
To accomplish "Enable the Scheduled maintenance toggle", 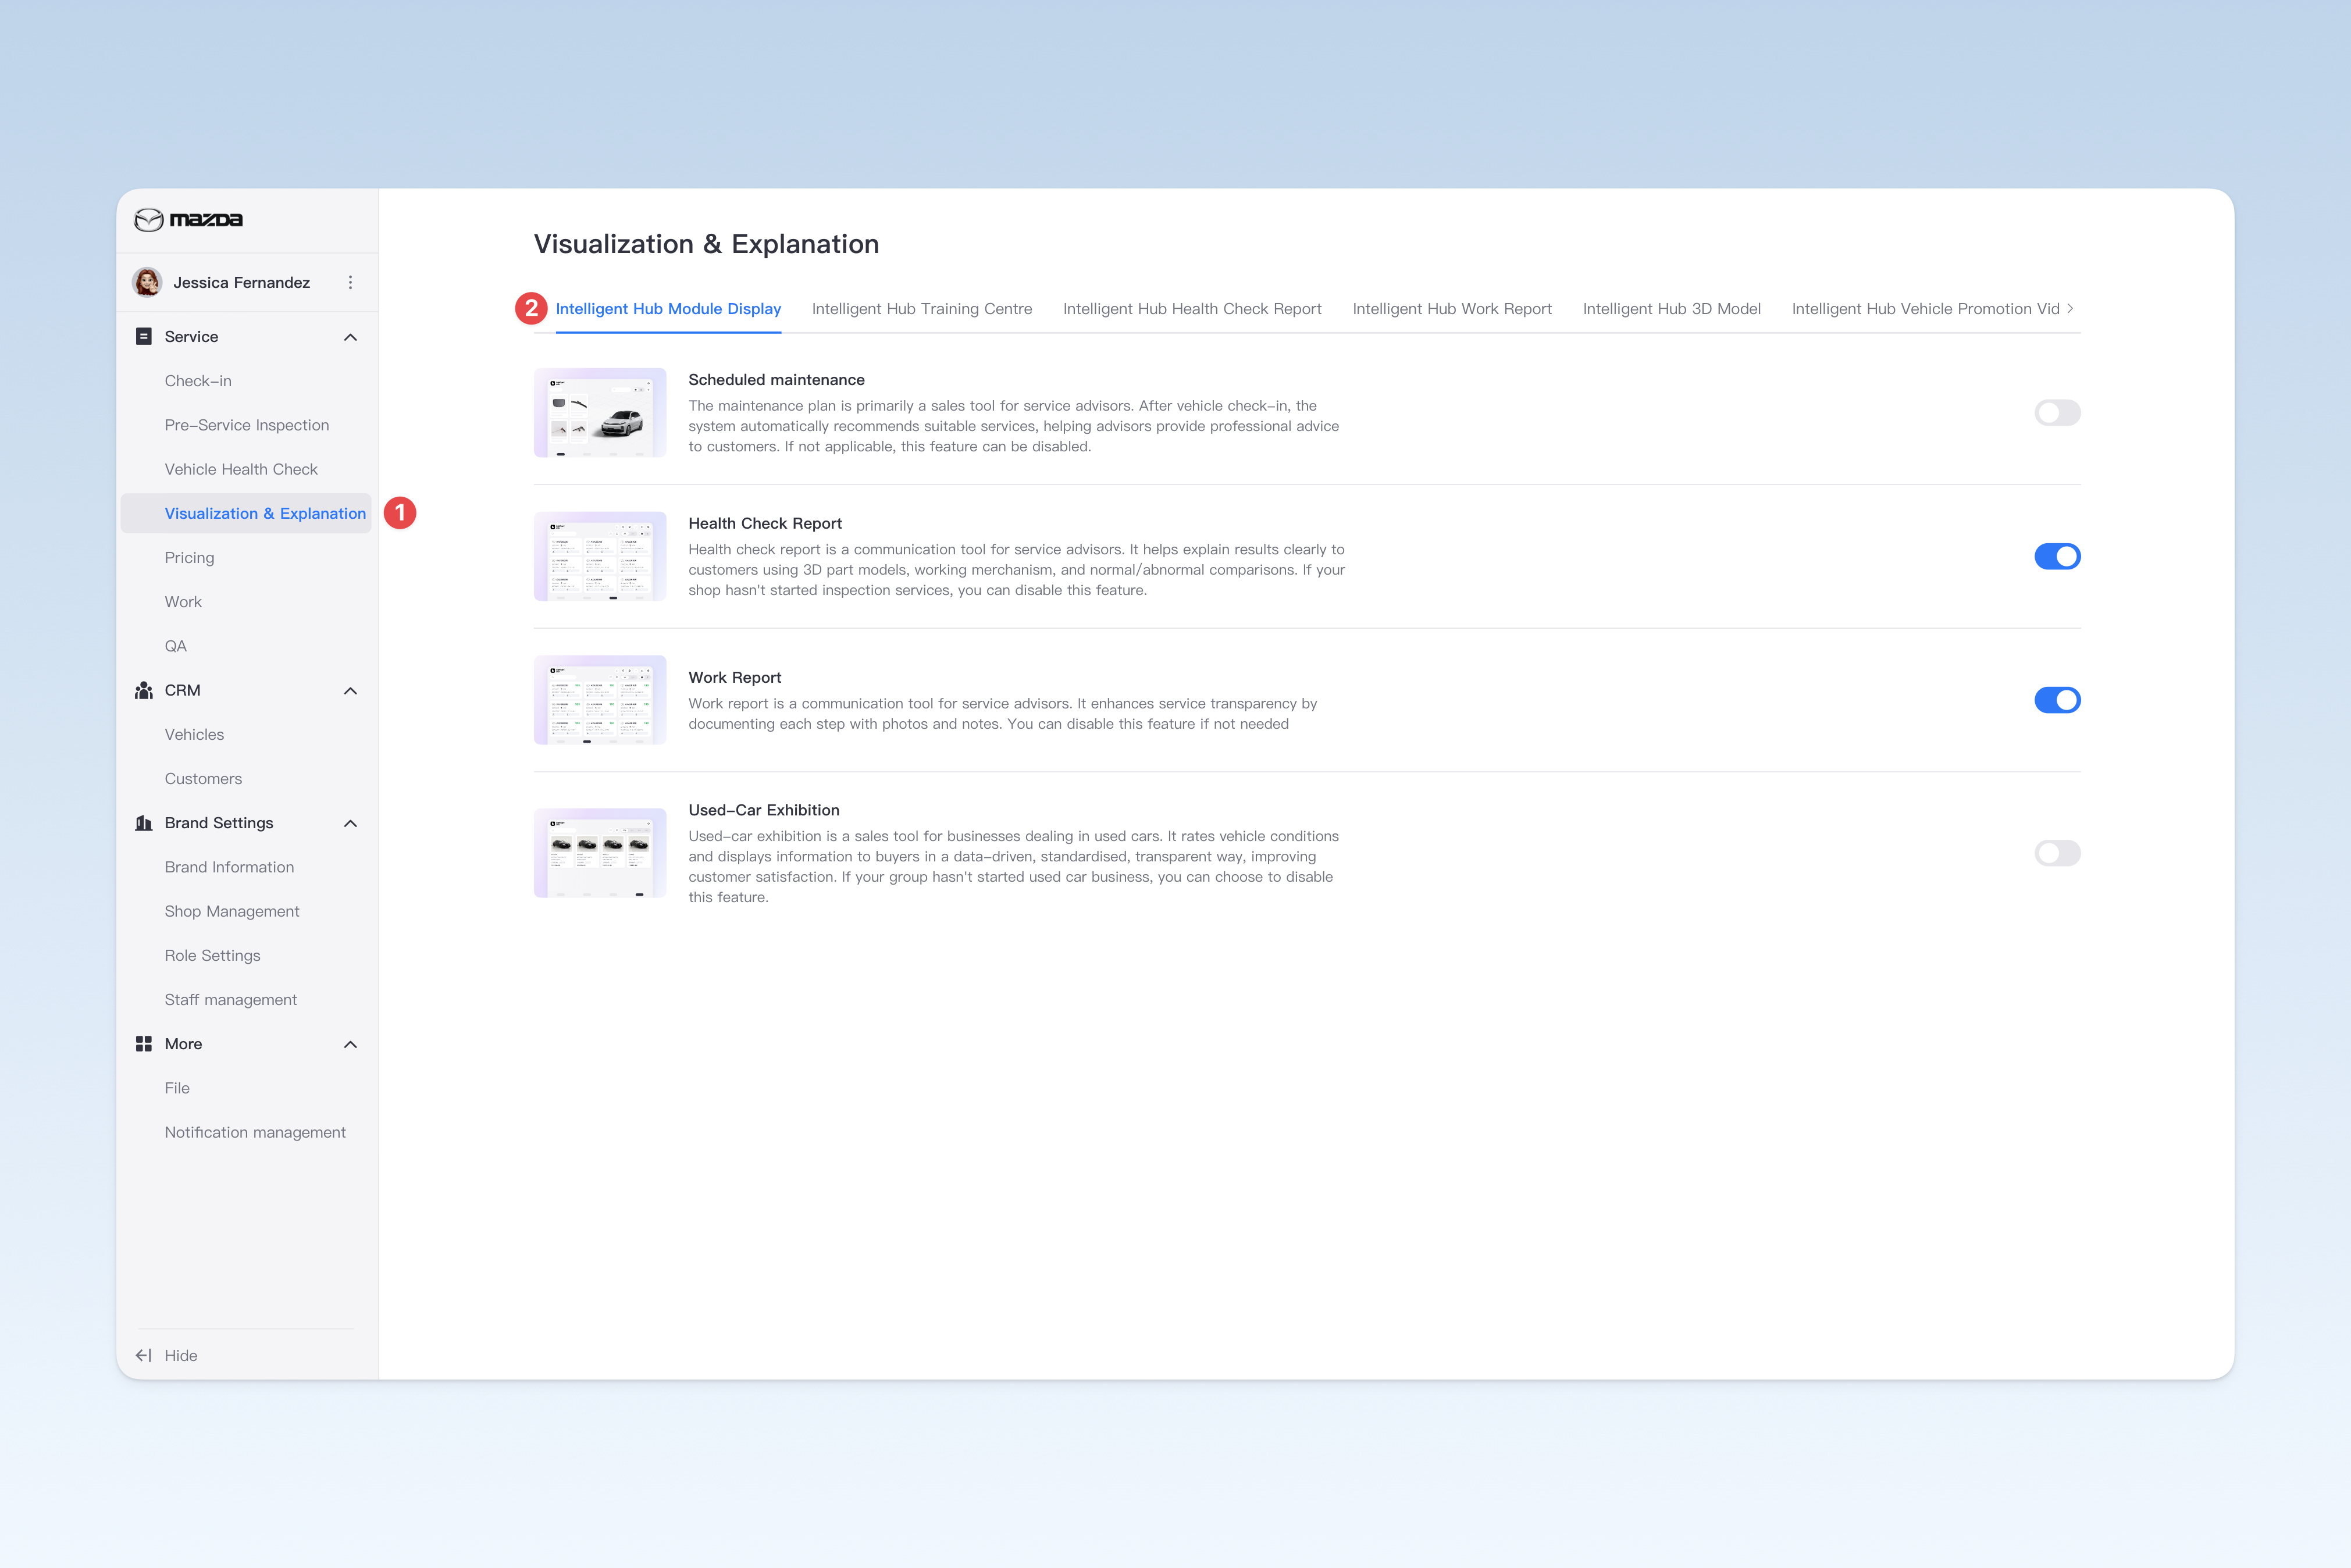I will (x=2057, y=413).
